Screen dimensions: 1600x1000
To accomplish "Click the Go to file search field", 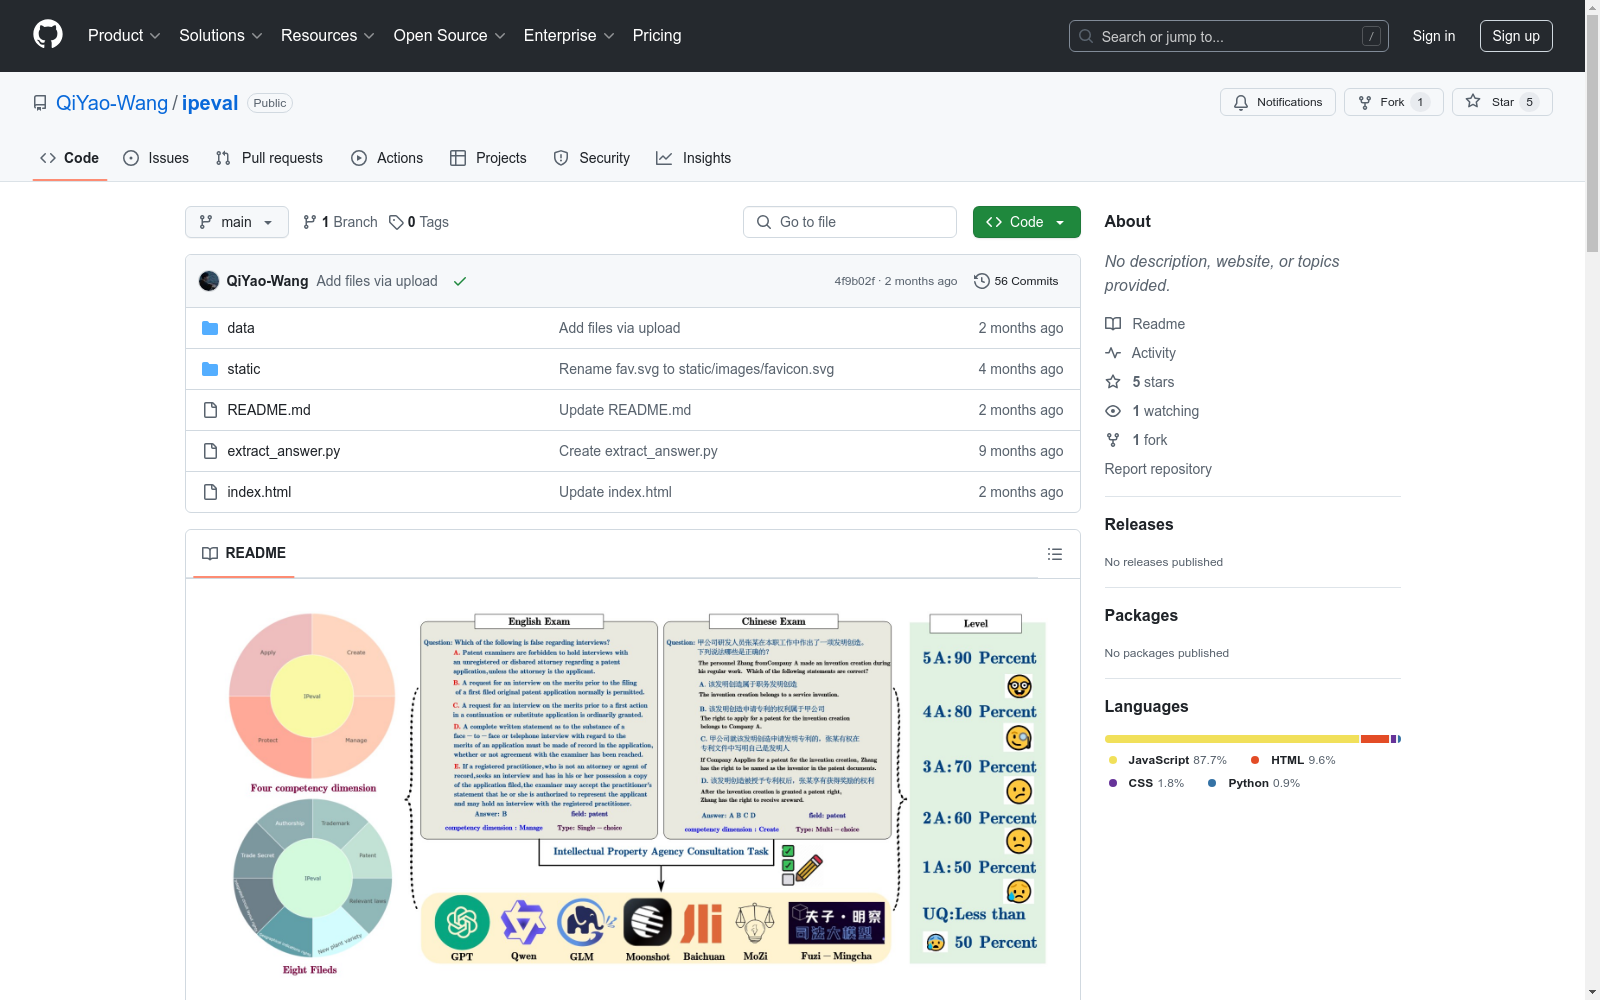I will coord(850,222).
